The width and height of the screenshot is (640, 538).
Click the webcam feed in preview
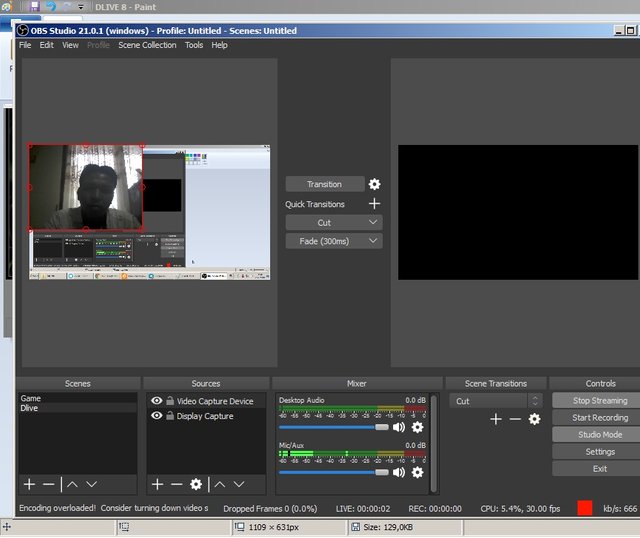pyautogui.click(x=86, y=187)
